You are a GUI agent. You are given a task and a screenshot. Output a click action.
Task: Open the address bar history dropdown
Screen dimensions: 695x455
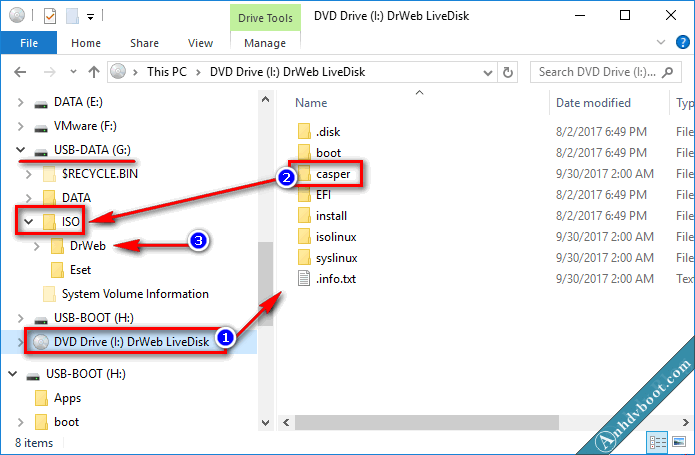[488, 72]
